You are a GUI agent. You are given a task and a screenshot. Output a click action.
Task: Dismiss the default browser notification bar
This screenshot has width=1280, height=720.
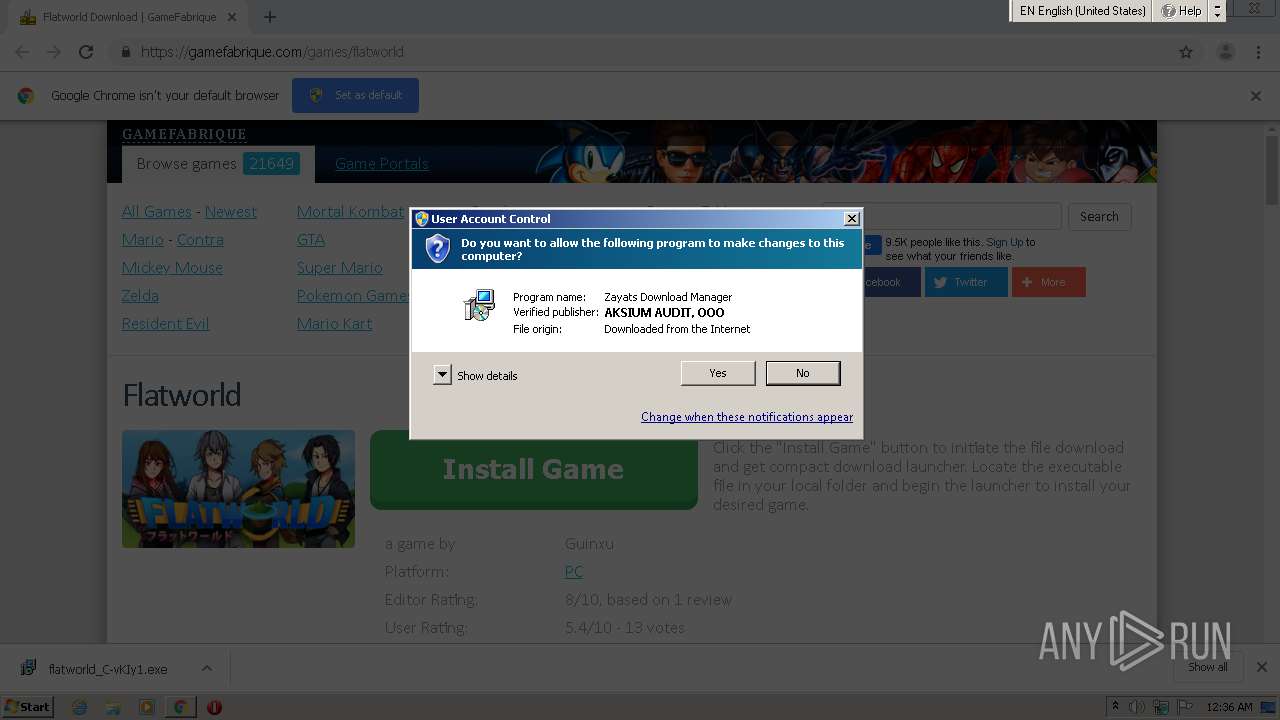[1256, 96]
